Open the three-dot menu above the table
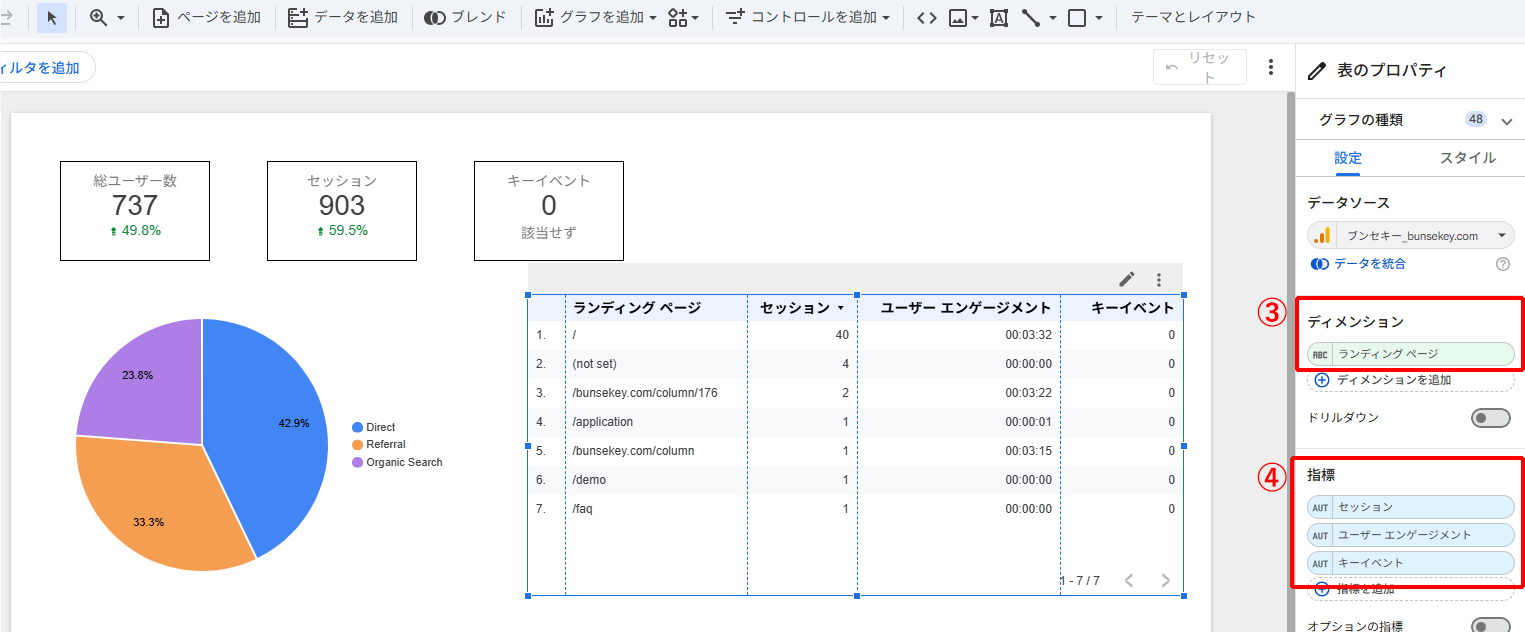 (1158, 280)
